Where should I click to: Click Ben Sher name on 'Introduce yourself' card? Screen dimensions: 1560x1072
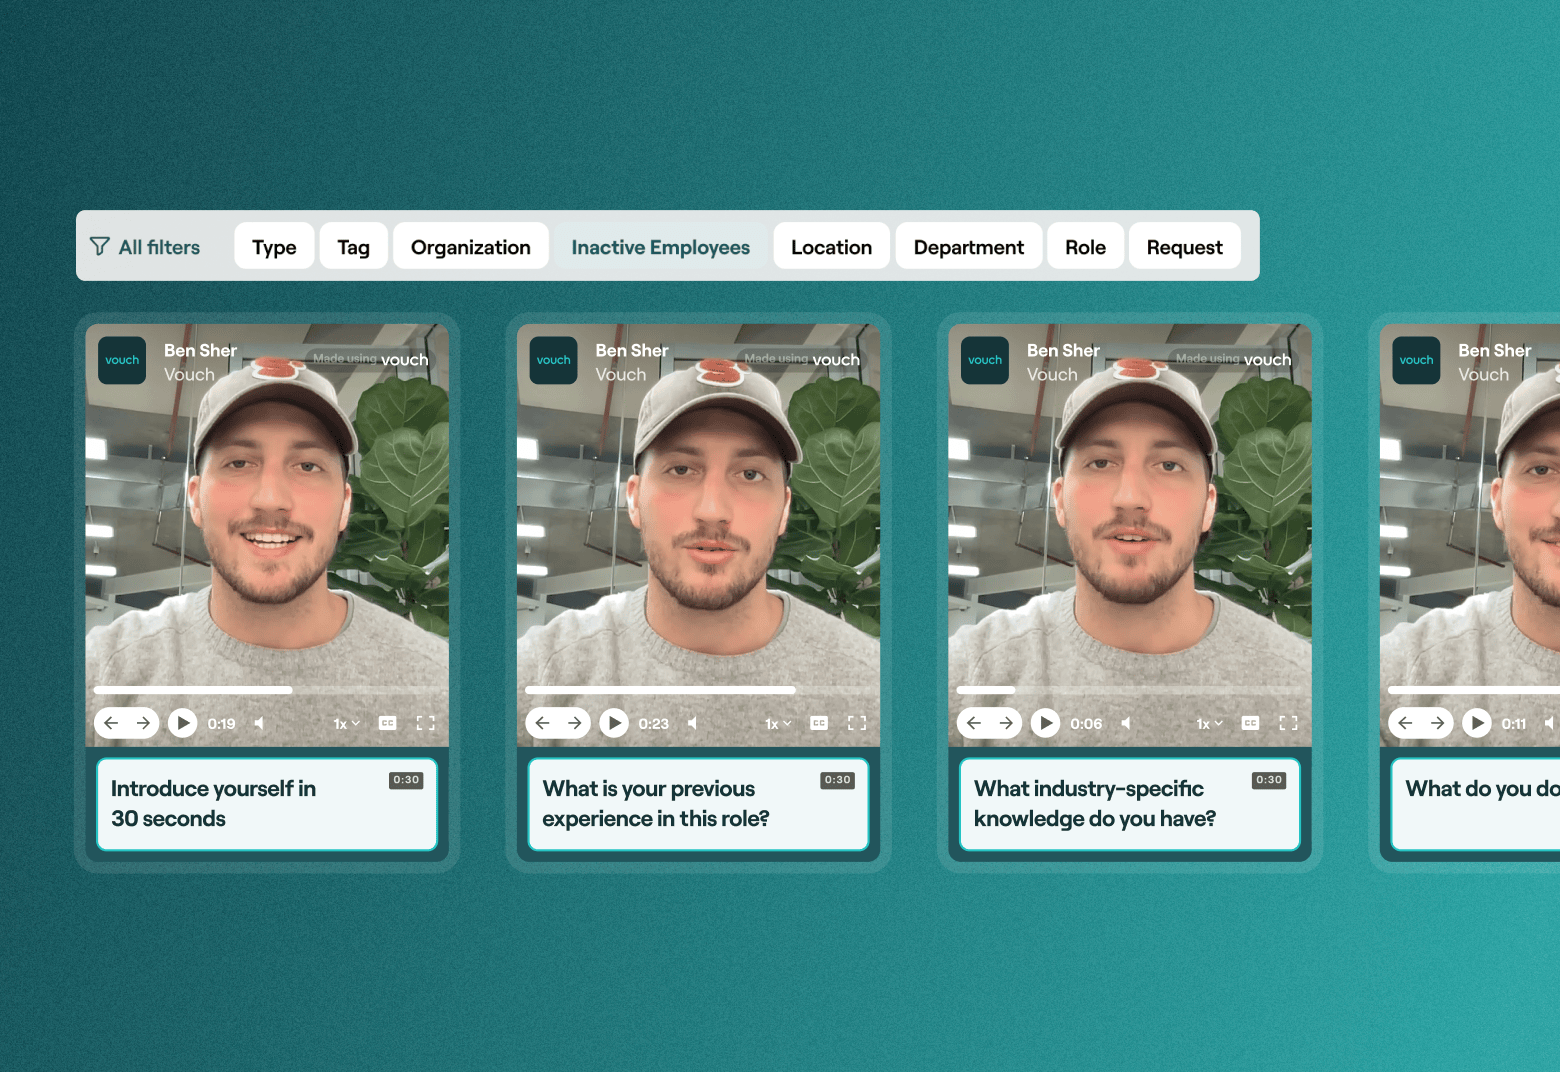[200, 350]
